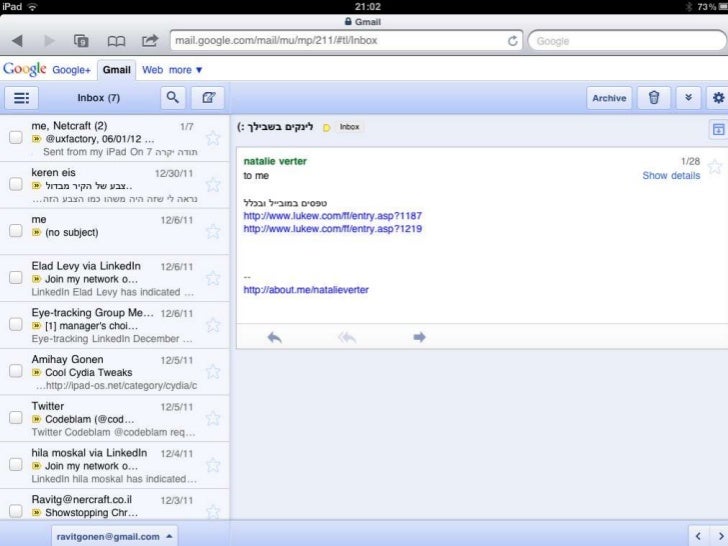Open about.me/natalieverter link
728x546 pixels.
point(306,290)
